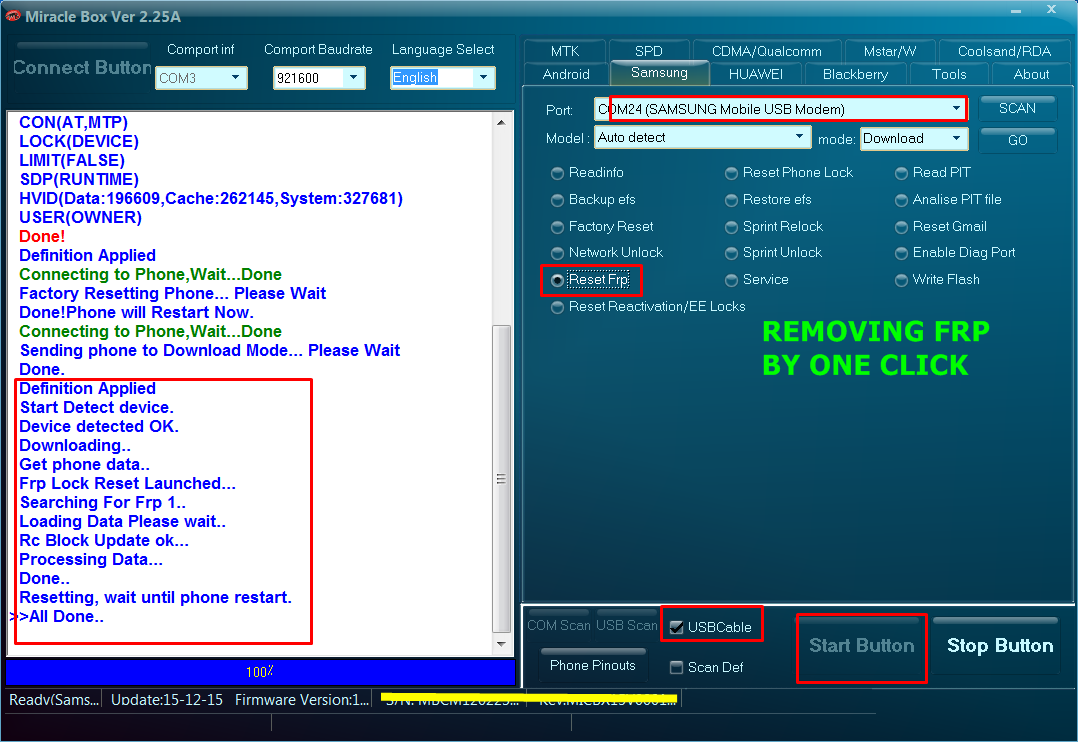Click the log scrollbar up arrow

click(501, 122)
